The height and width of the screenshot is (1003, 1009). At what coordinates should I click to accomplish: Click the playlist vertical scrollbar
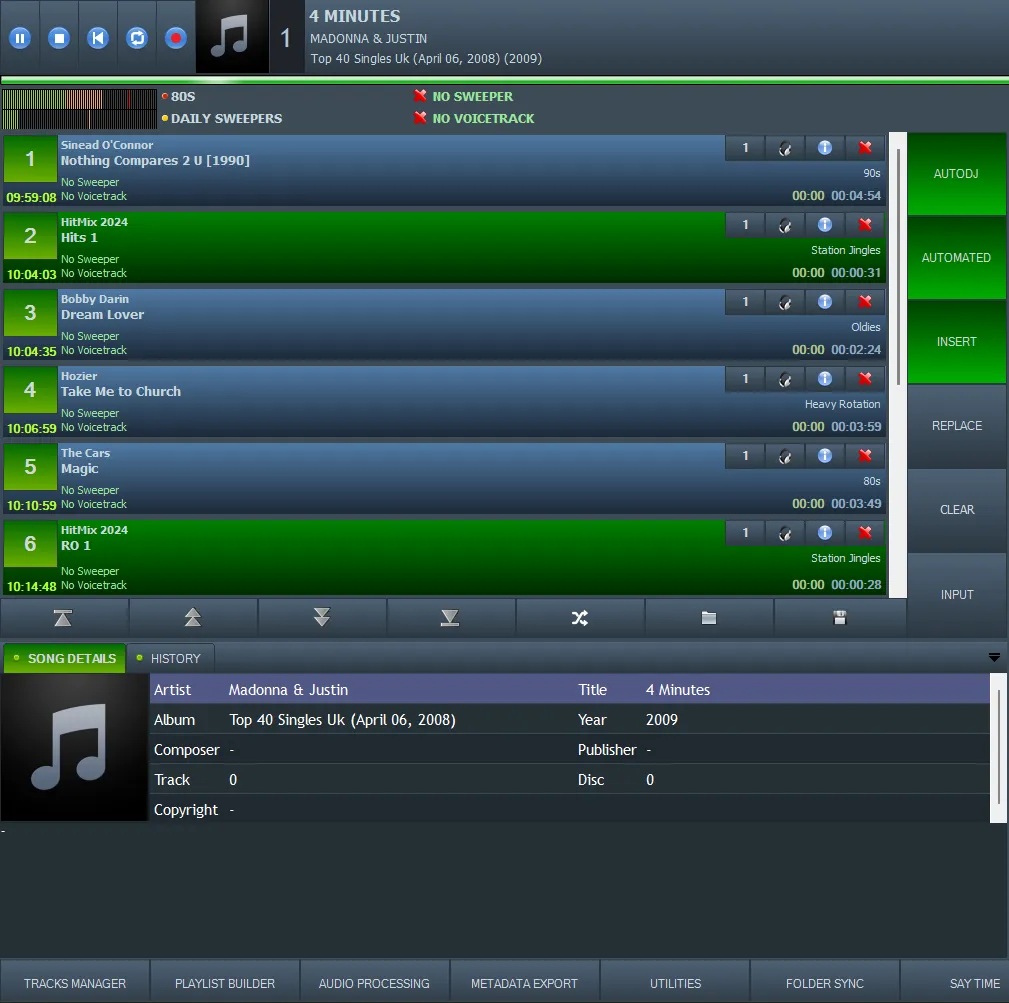(898, 267)
